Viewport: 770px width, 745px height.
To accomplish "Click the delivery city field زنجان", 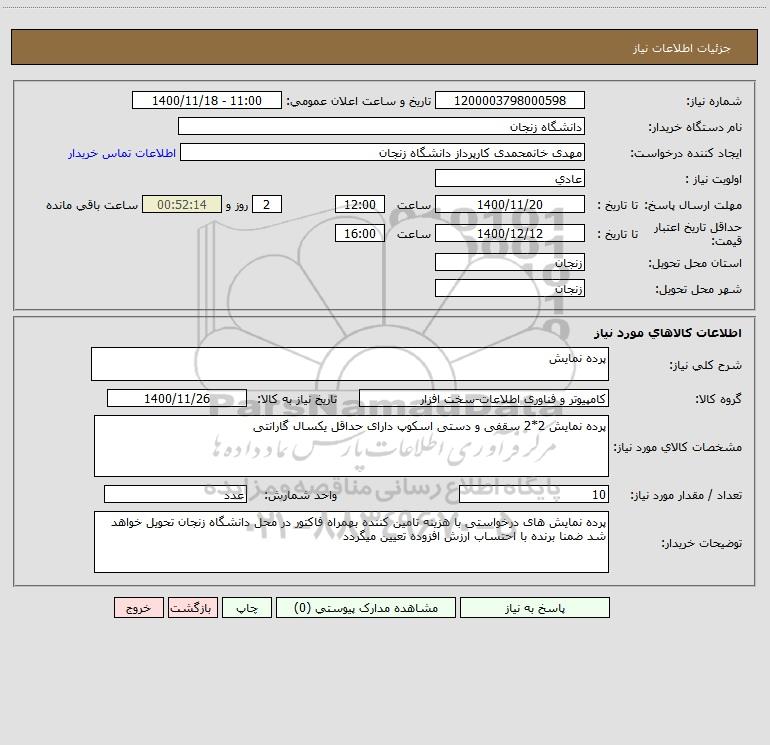I will click(x=510, y=288).
